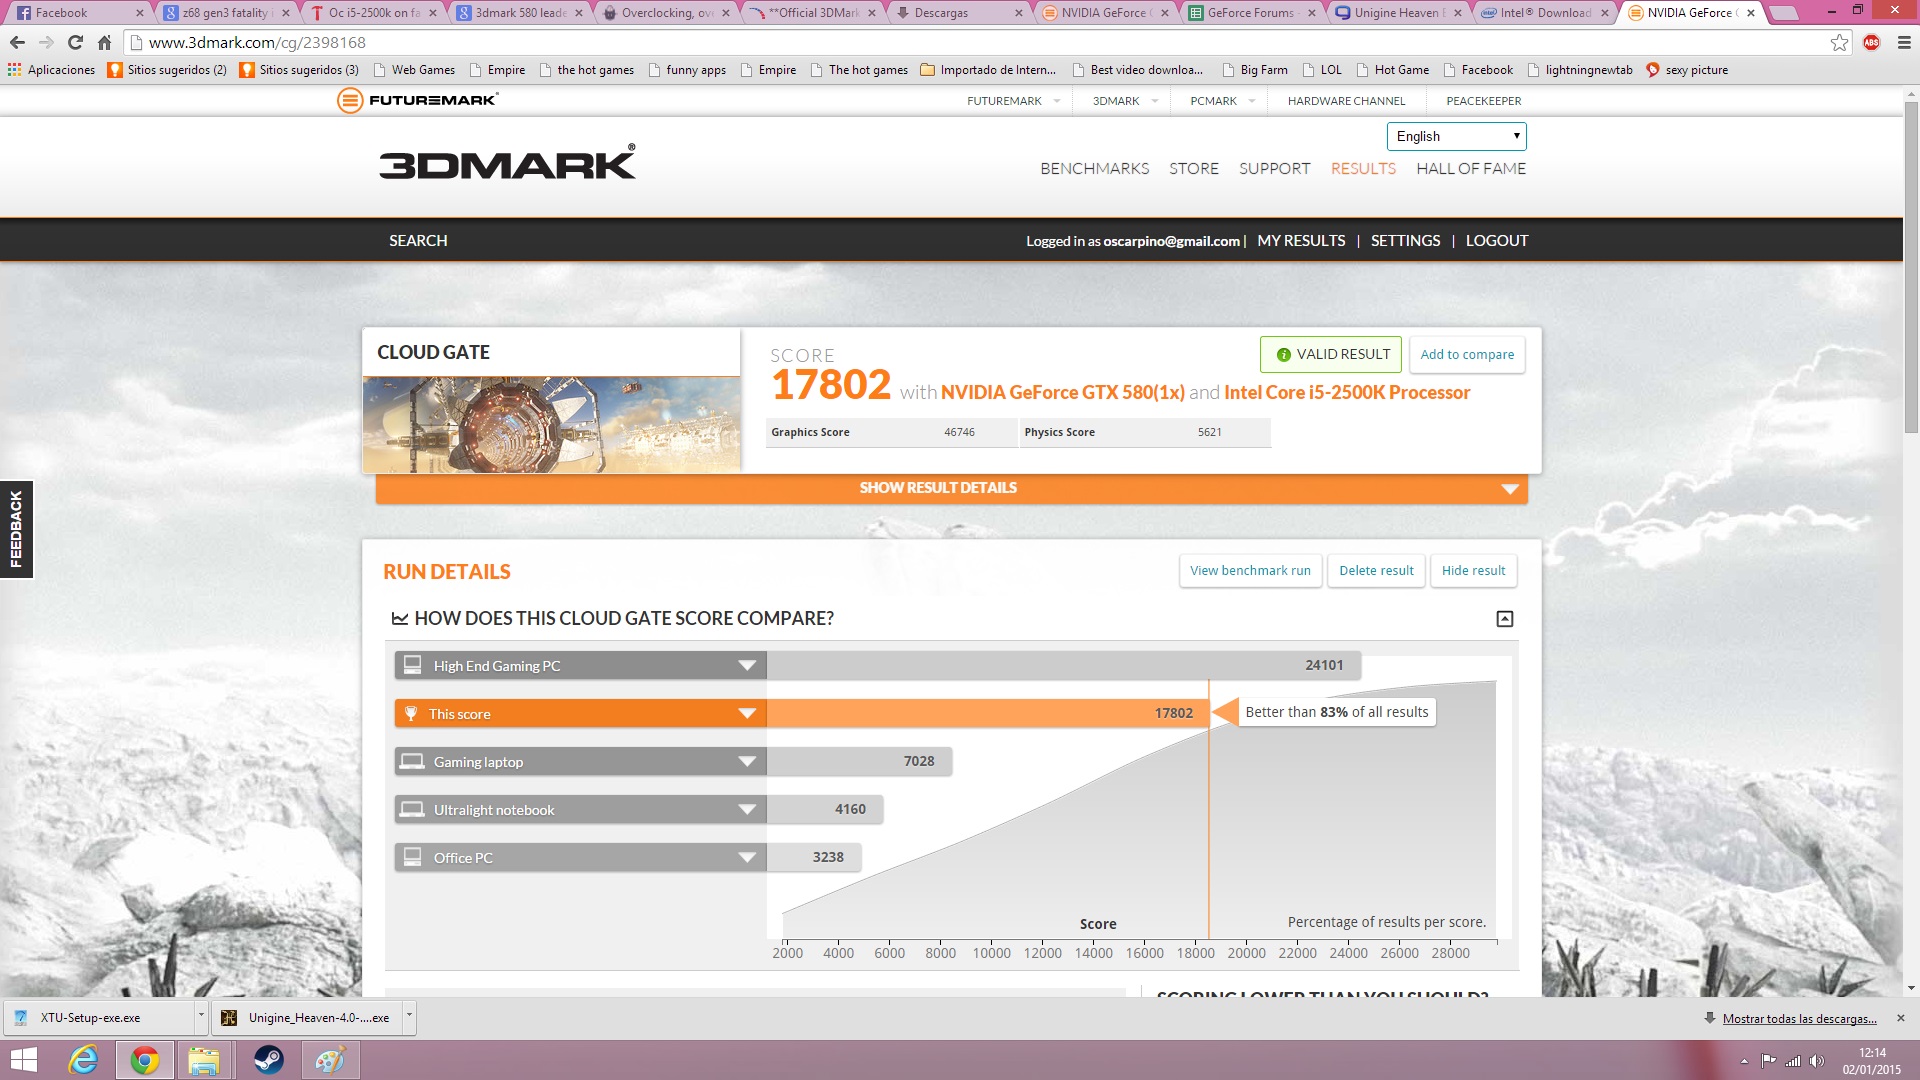1920x1080 pixels.
Task: Open Unigine_Heaven download options arrow
Action: [x=408, y=1016]
